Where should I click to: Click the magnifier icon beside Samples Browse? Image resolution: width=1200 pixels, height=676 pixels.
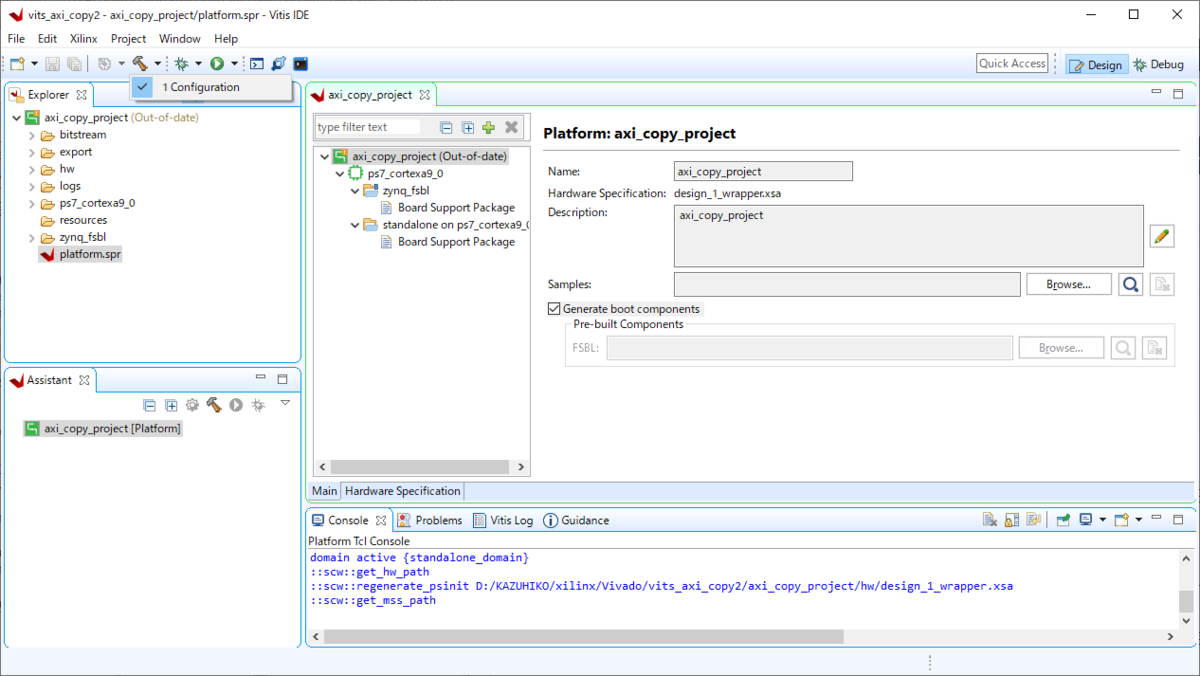point(1130,284)
